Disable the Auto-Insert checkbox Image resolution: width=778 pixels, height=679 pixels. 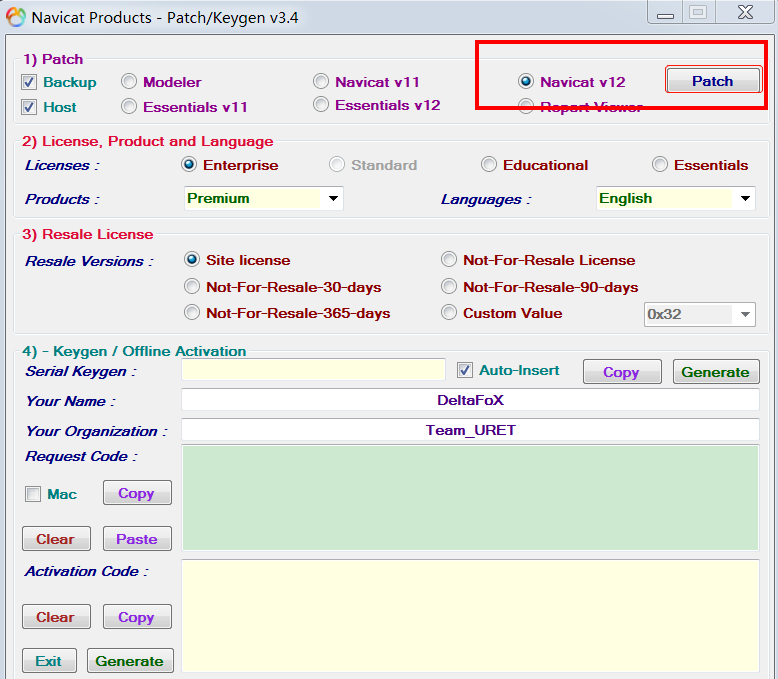(464, 370)
